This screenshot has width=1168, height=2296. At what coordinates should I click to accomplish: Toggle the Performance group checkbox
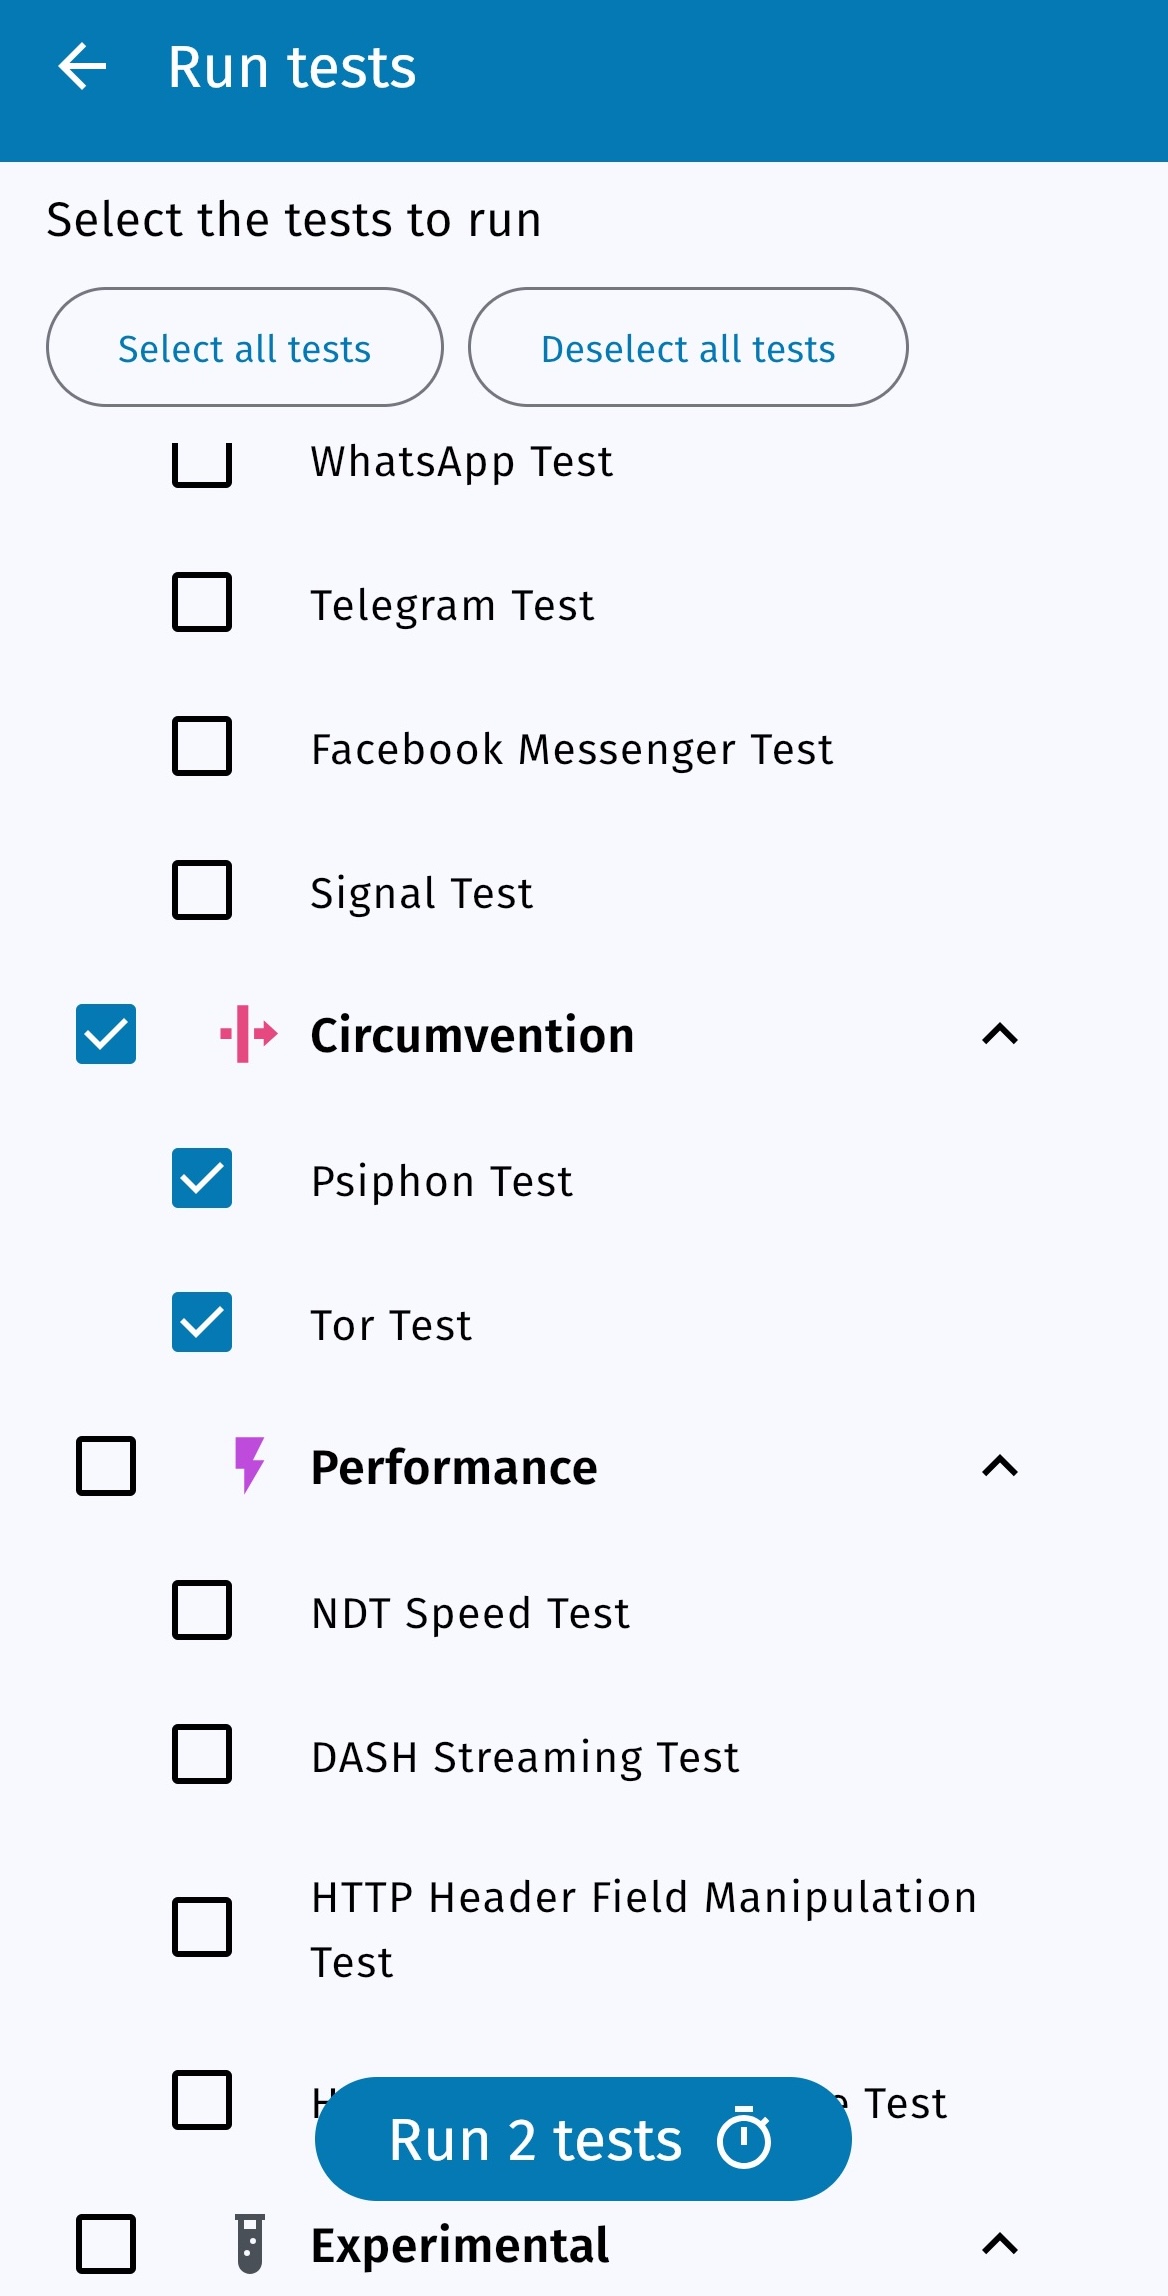pyautogui.click(x=106, y=1466)
